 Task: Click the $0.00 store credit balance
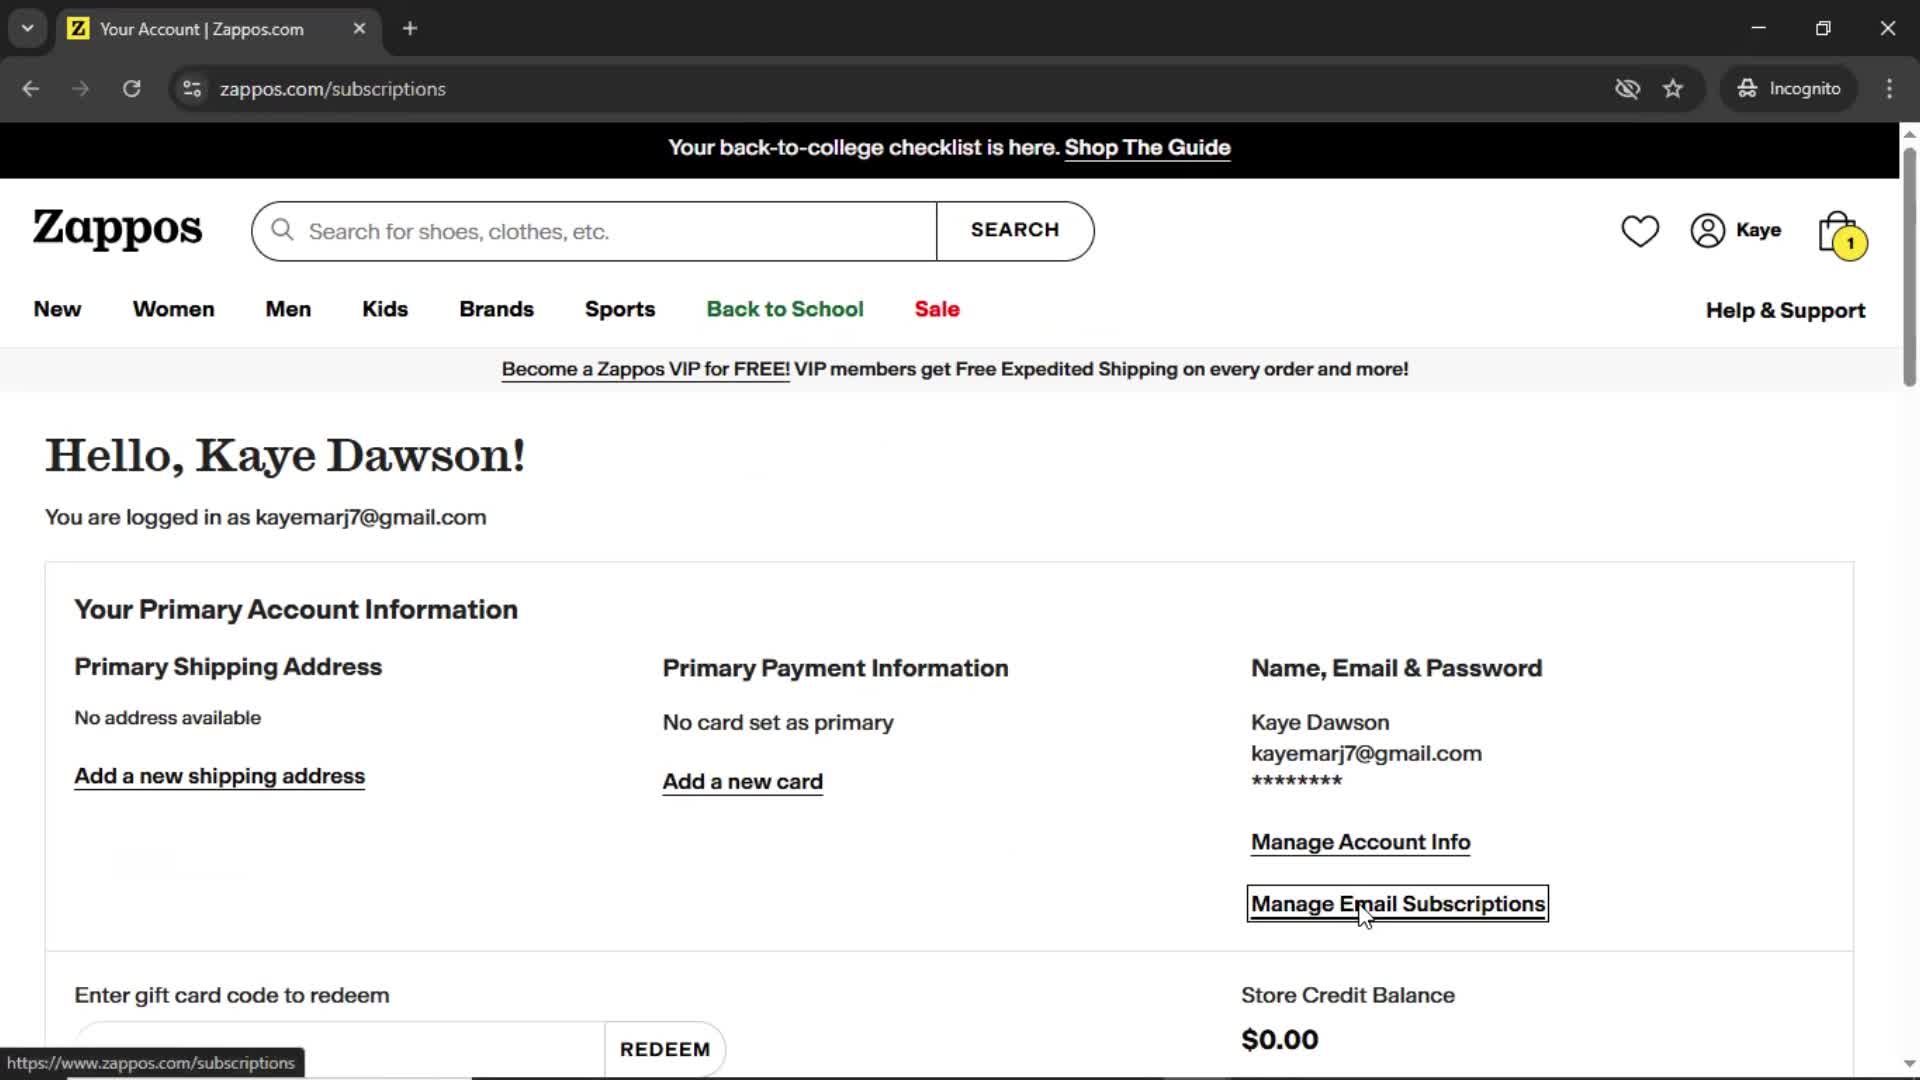coord(1279,1040)
